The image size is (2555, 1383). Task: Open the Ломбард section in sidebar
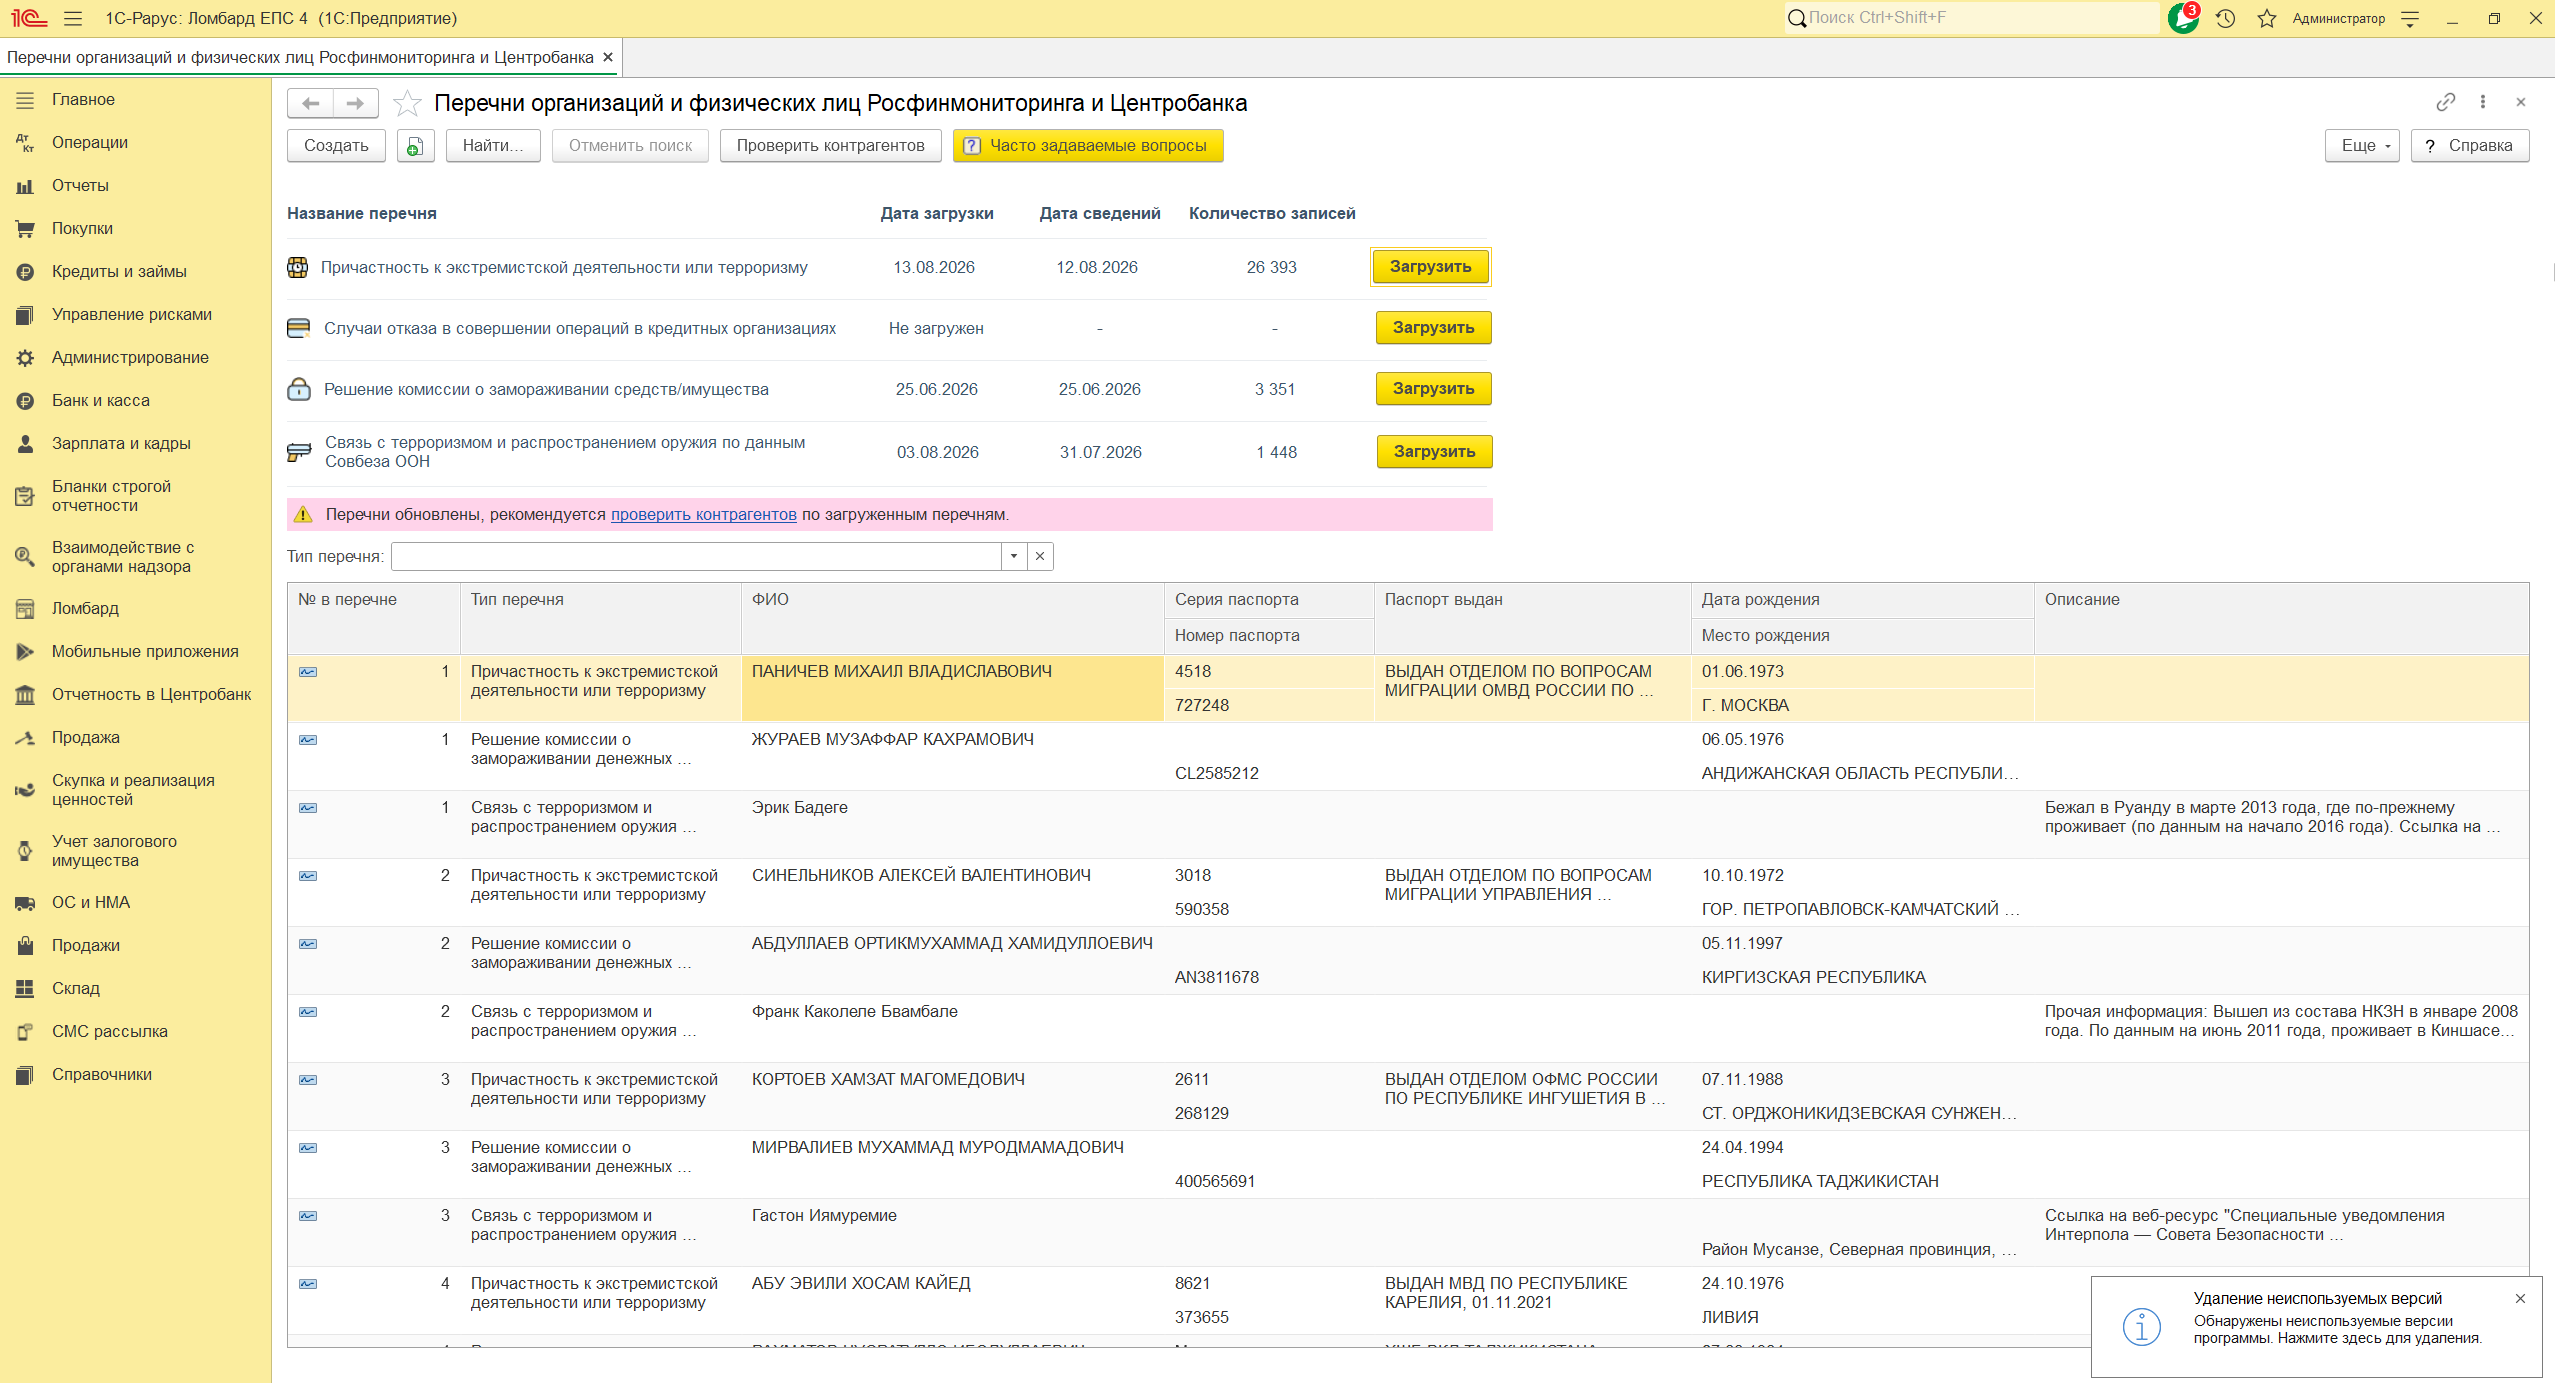[85, 608]
